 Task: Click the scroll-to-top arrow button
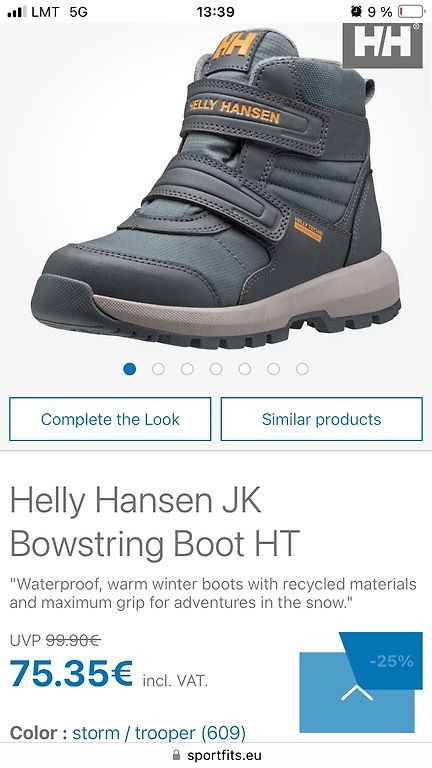click(357, 692)
